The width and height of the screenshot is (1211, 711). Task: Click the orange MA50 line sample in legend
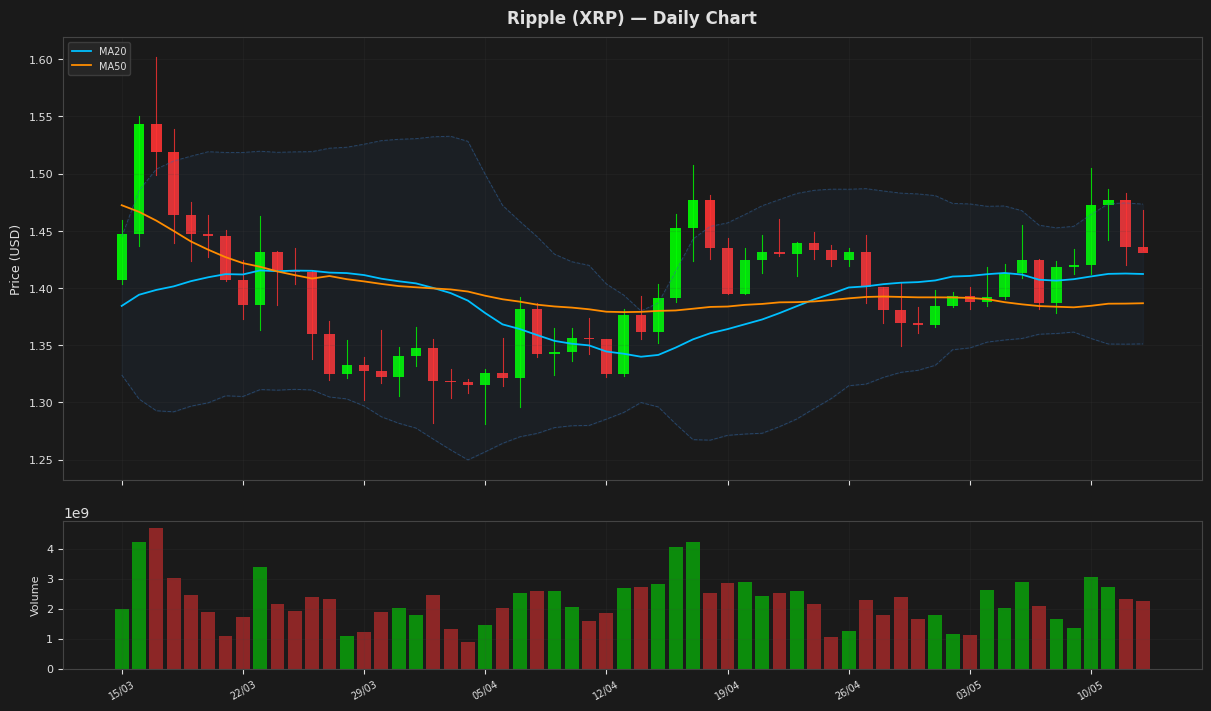(82, 66)
